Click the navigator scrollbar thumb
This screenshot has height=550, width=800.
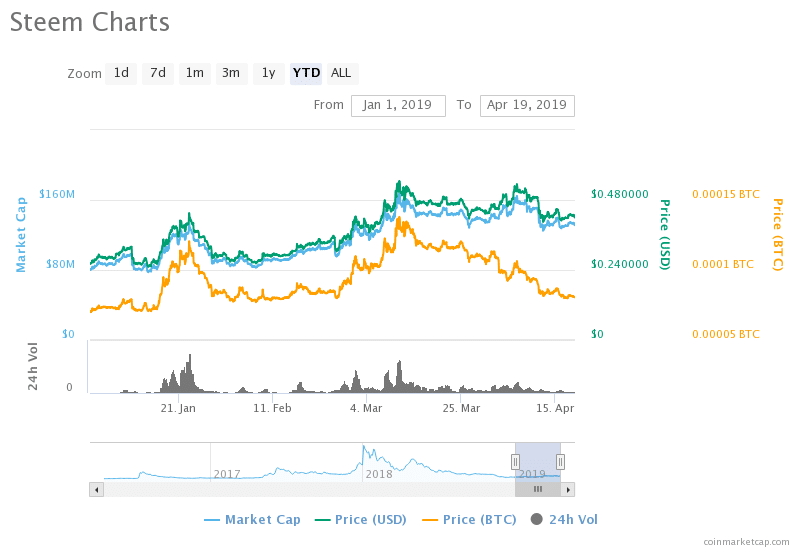[538, 490]
